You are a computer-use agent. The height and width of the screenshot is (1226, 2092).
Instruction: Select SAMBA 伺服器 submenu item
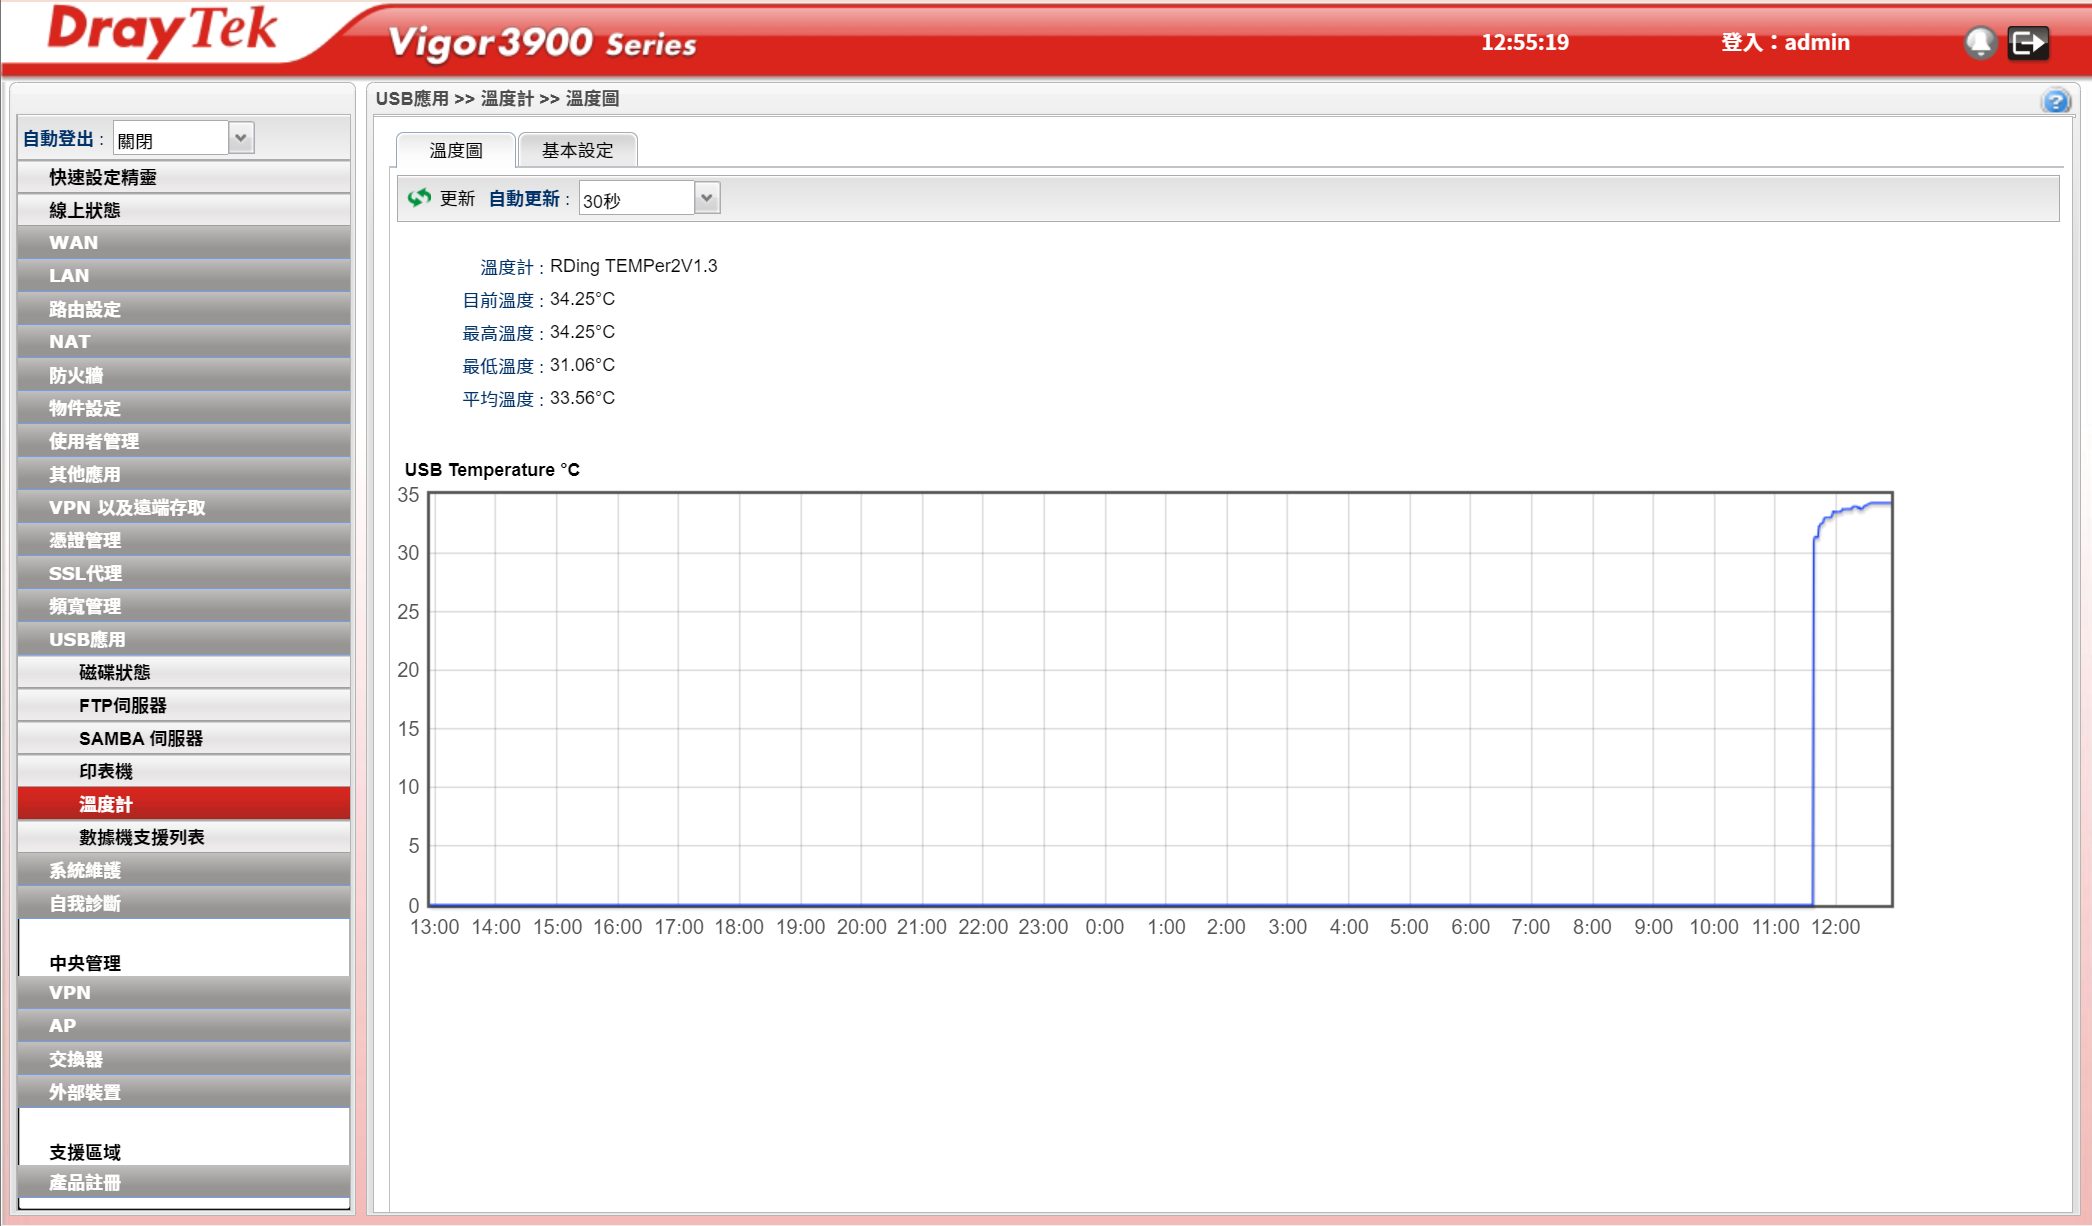click(184, 738)
